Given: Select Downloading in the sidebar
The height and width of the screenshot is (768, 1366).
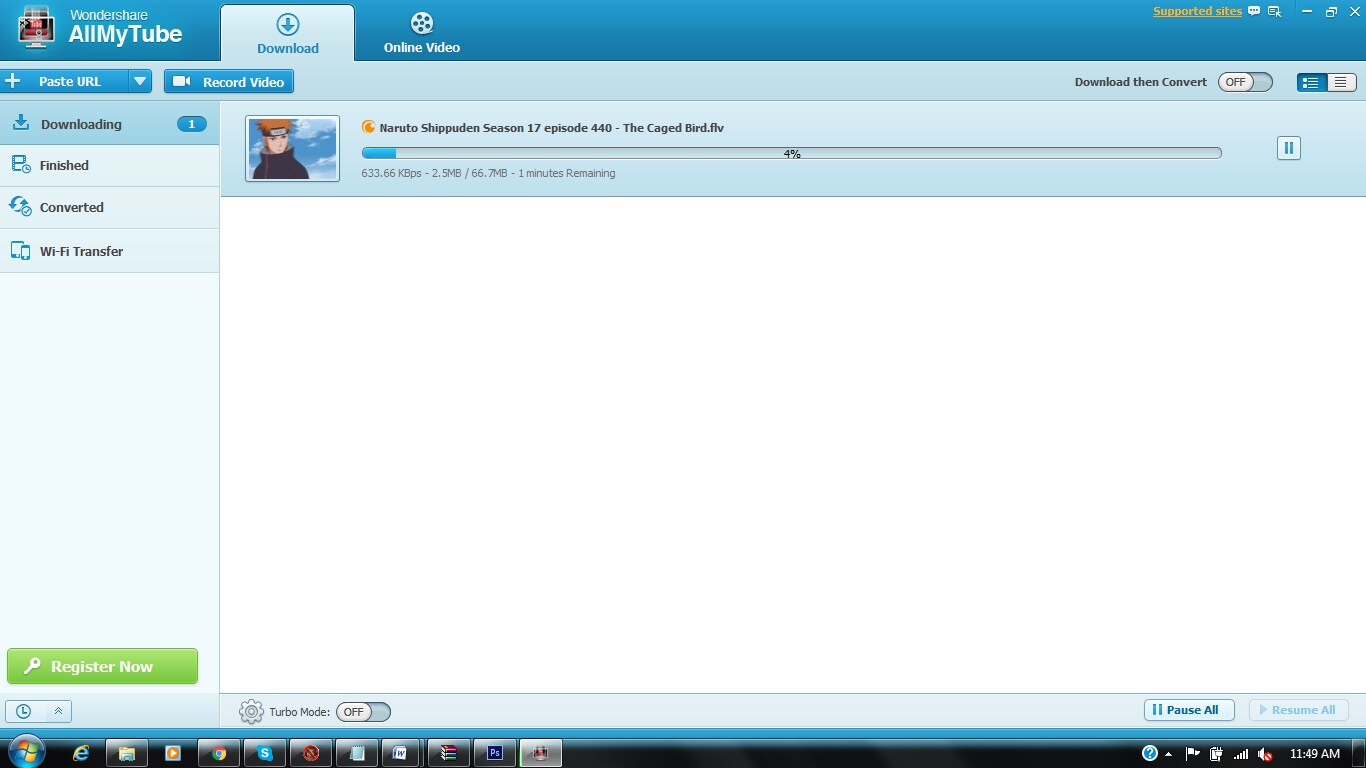Looking at the screenshot, I should (110, 124).
